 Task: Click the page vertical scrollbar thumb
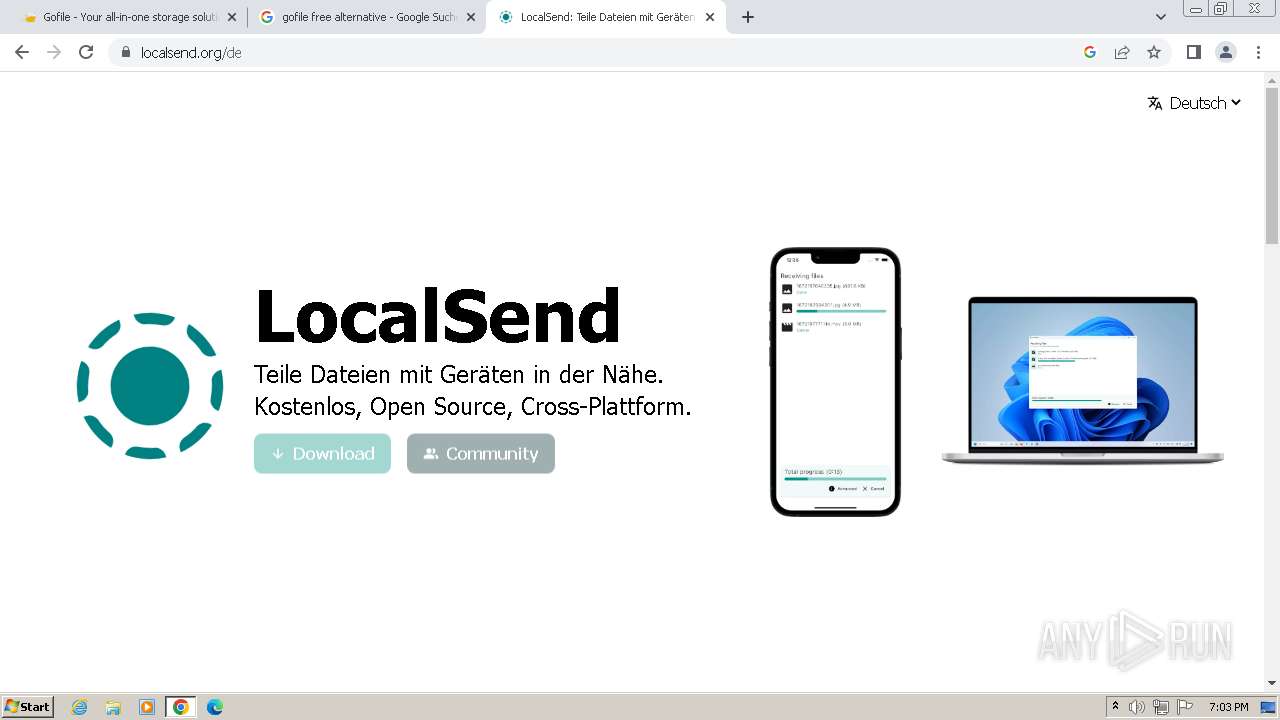click(1272, 165)
